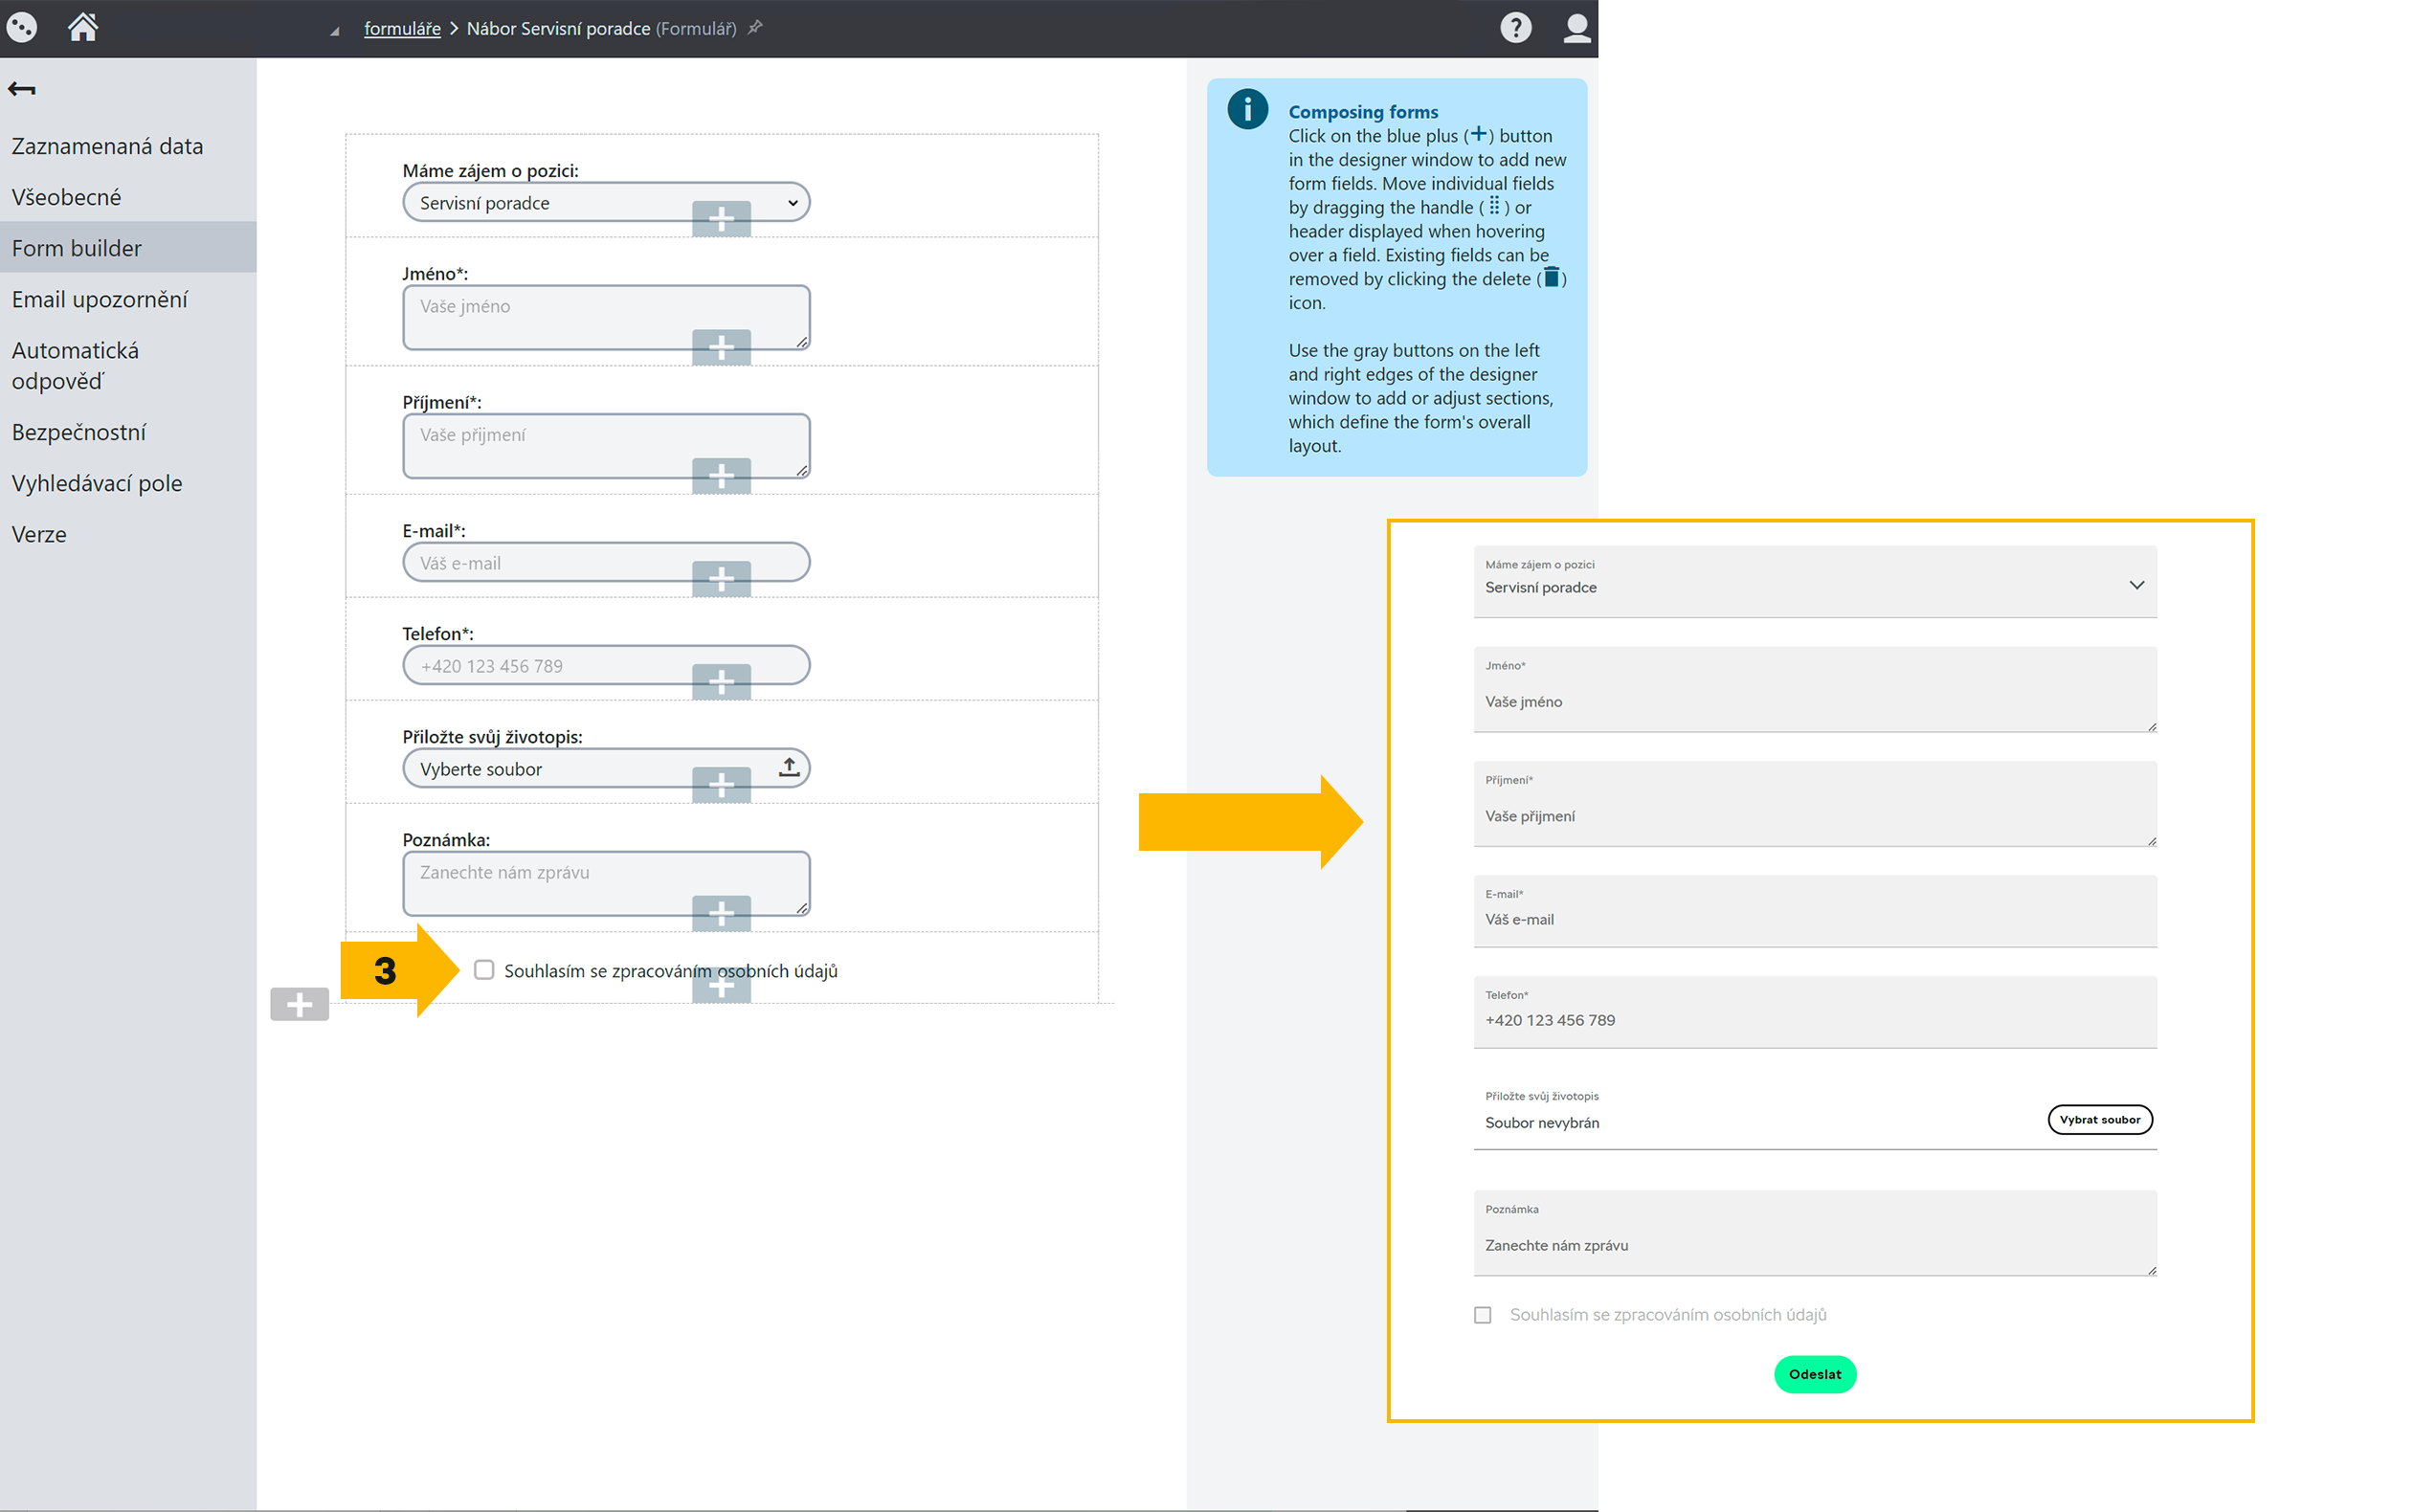Click the Vybrat soubor button
The height and width of the screenshot is (1512, 2414).
pos(2099,1119)
